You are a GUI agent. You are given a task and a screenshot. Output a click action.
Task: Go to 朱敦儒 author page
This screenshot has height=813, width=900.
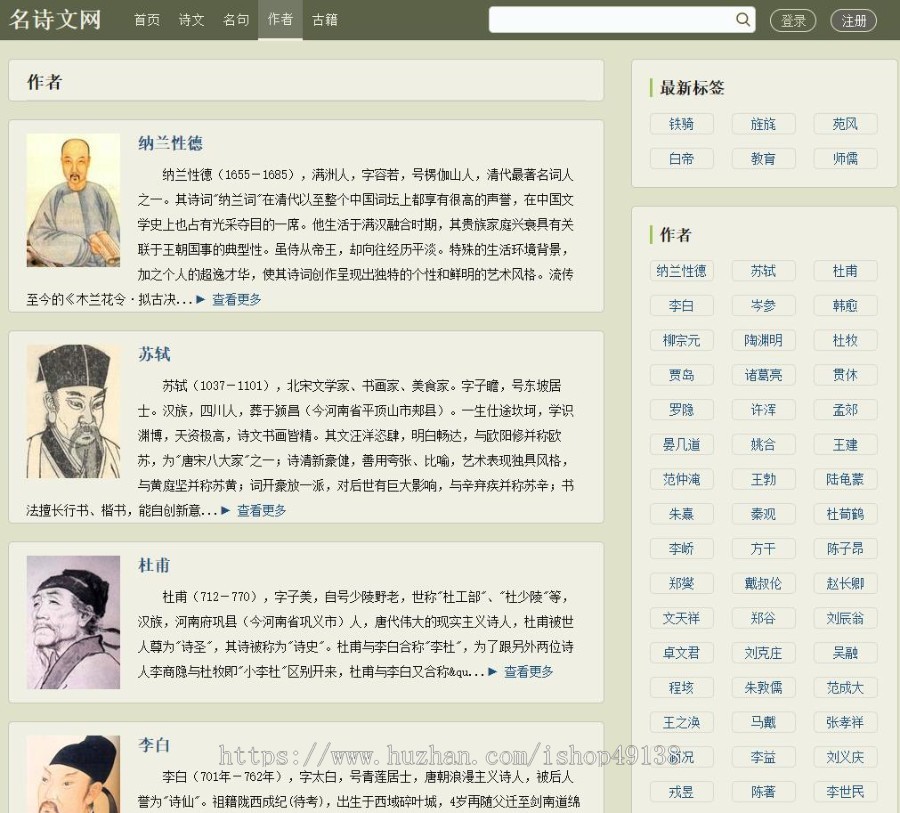click(763, 688)
